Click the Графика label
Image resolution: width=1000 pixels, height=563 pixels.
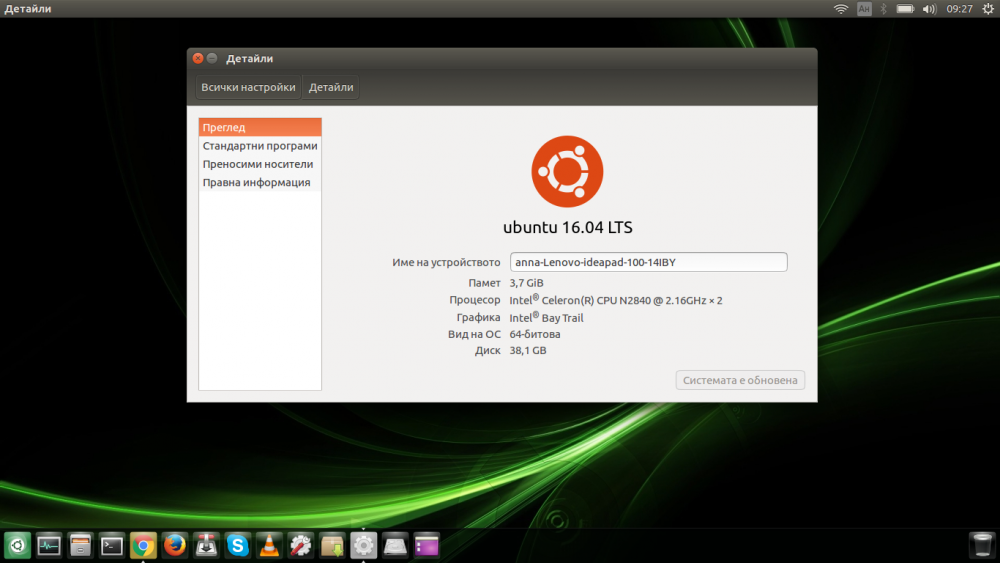tap(478, 317)
